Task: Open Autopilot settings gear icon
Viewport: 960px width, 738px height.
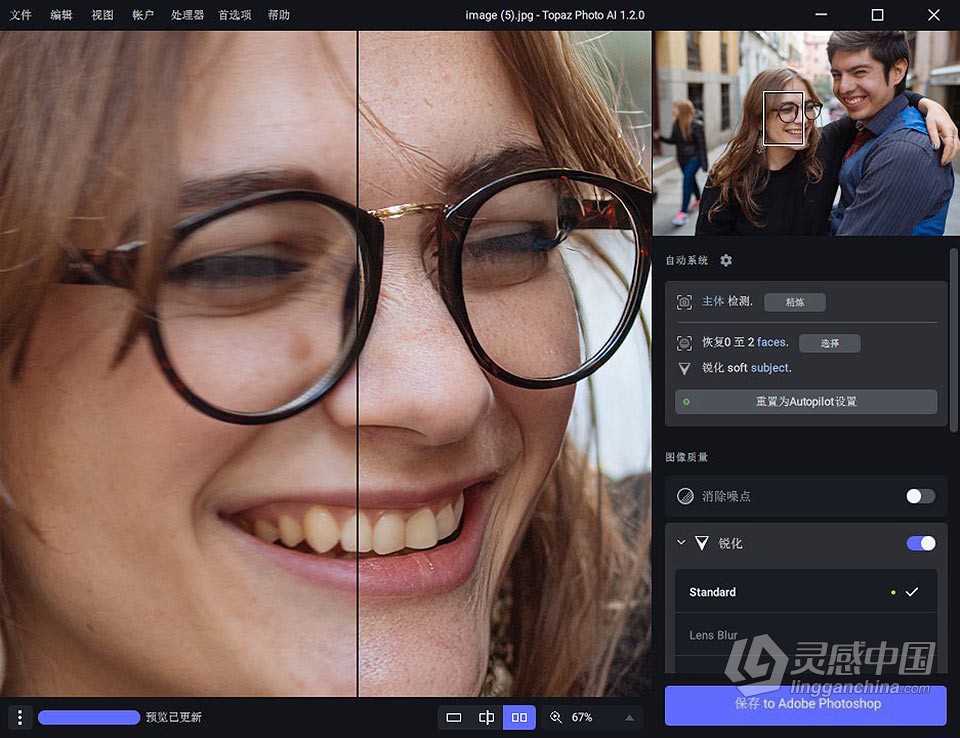Action: [726, 260]
